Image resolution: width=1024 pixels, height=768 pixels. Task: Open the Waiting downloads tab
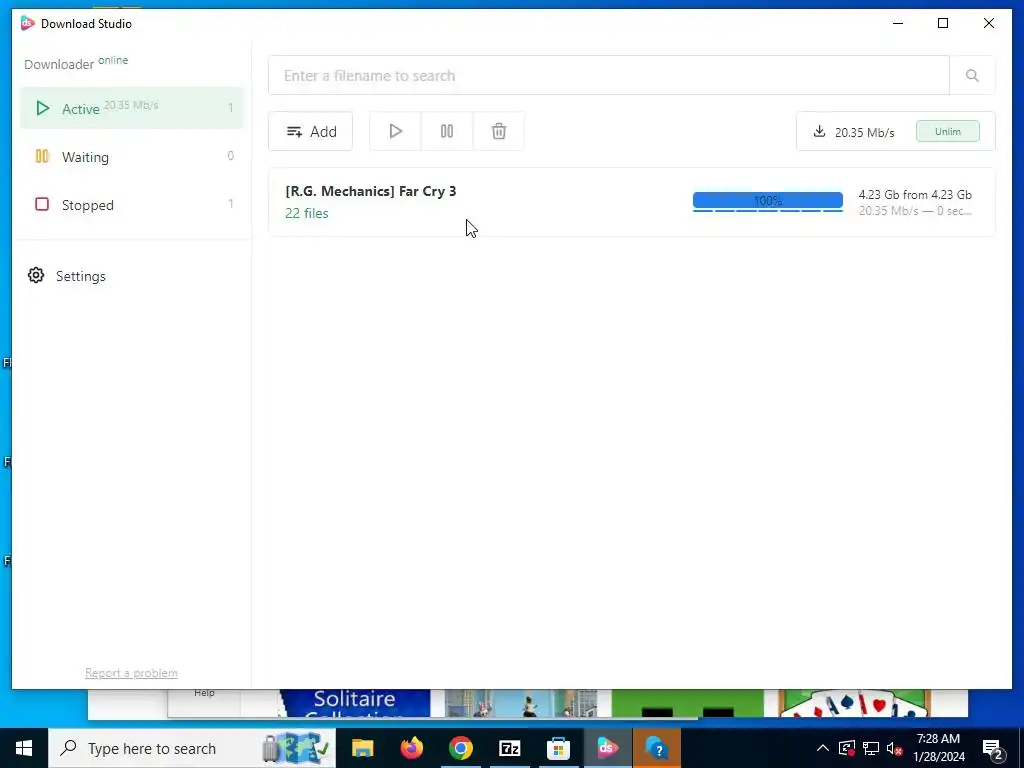(x=132, y=157)
